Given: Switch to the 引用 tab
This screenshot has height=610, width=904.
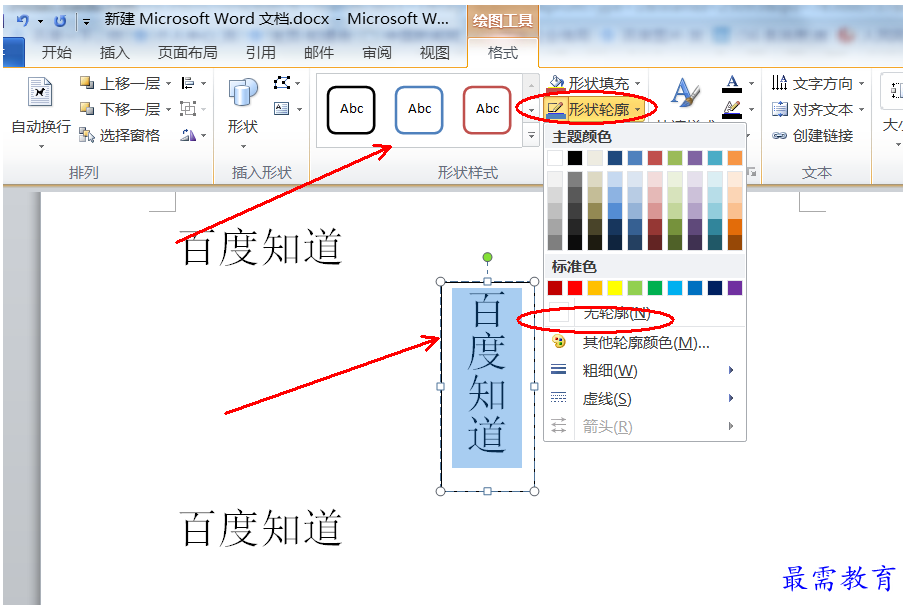Looking at the screenshot, I should coord(261,53).
